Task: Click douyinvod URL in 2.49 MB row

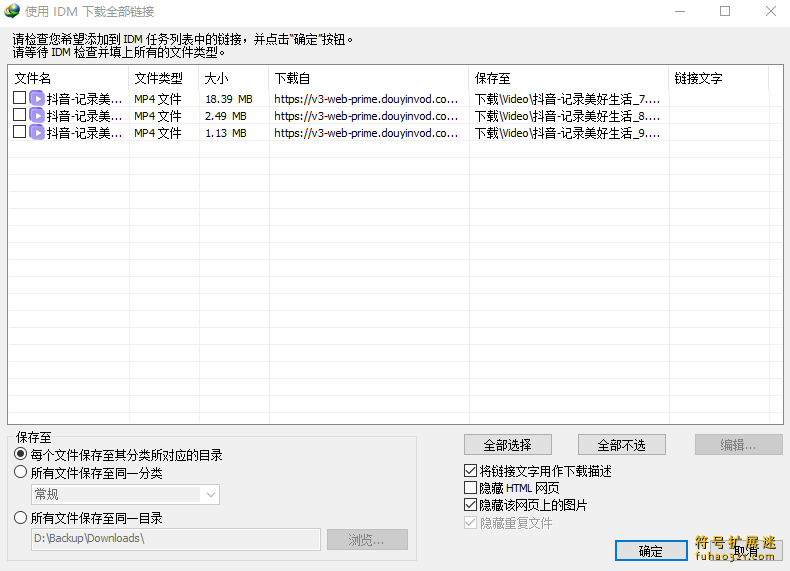Action: [x=366, y=116]
